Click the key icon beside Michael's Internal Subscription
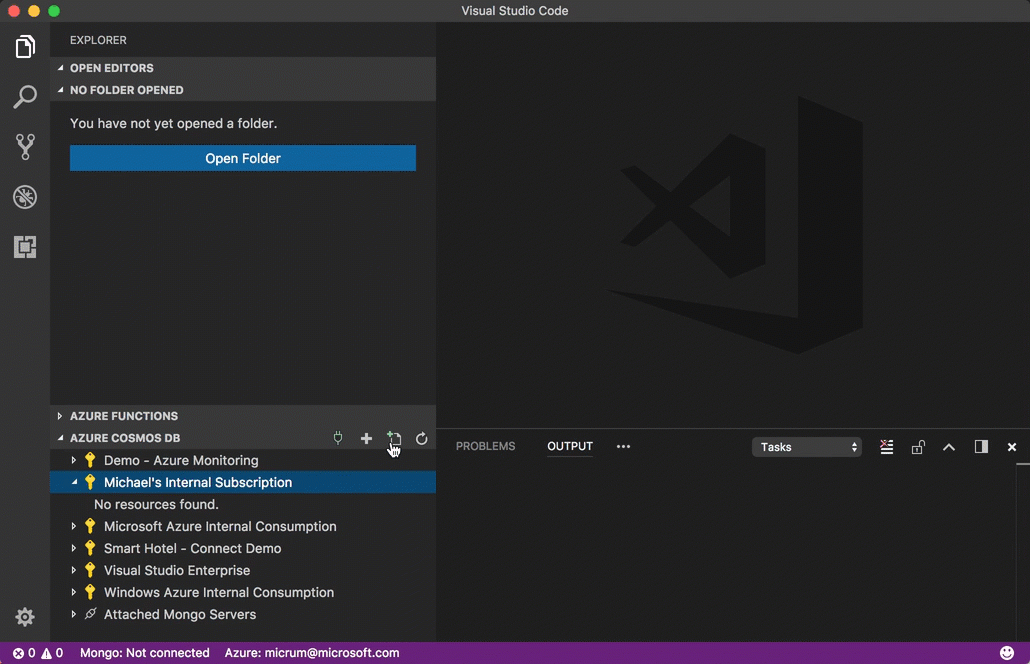The width and height of the screenshot is (1030, 664). (90, 483)
